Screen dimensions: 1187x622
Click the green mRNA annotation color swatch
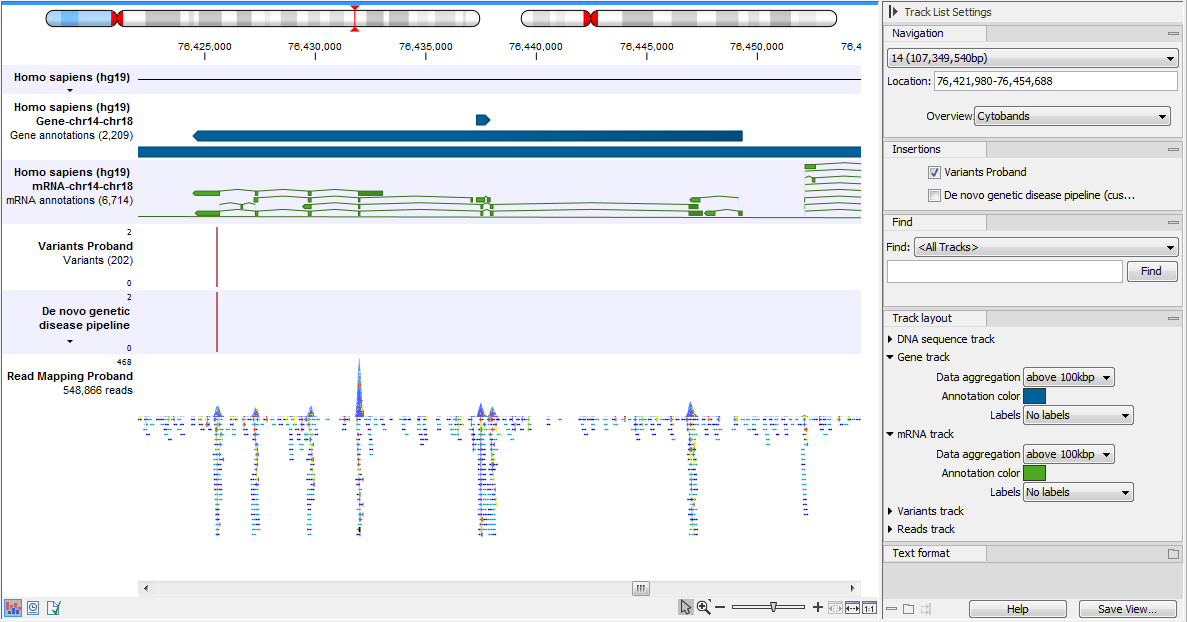(x=1034, y=473)
